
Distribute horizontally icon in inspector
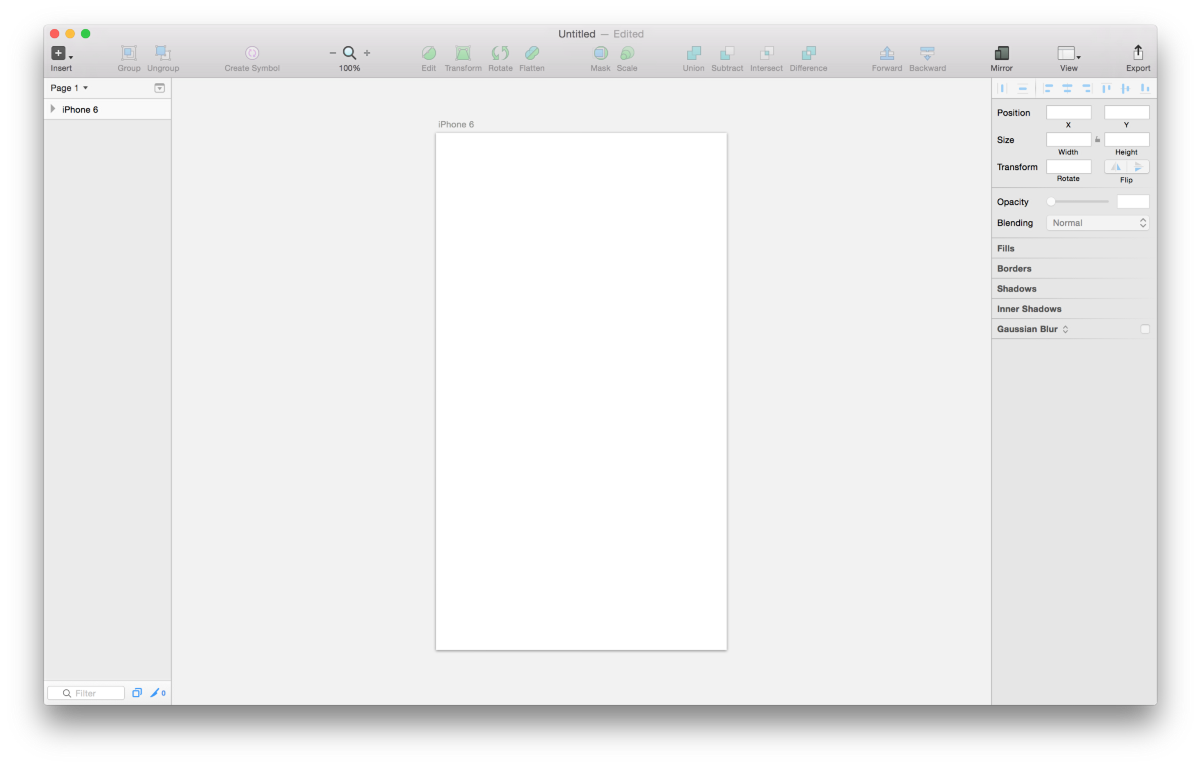pos(1002,88)
